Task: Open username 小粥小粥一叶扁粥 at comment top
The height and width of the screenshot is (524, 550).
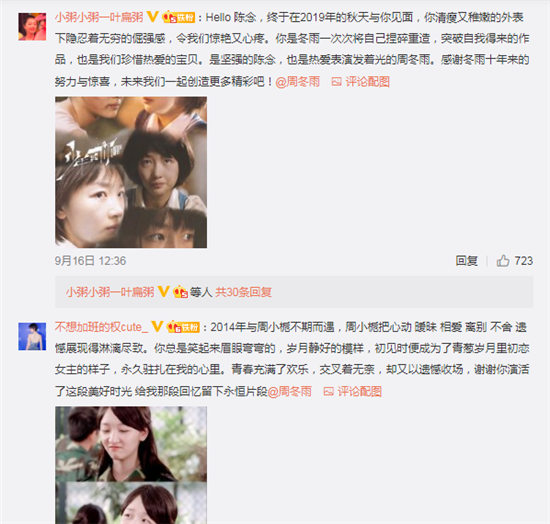Action: [99, 17]
